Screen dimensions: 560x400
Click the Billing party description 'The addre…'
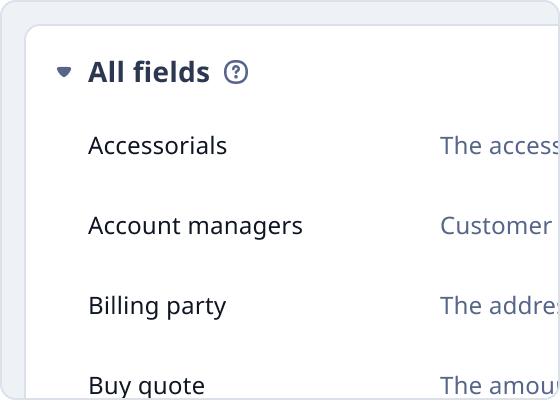pos(499,306)
